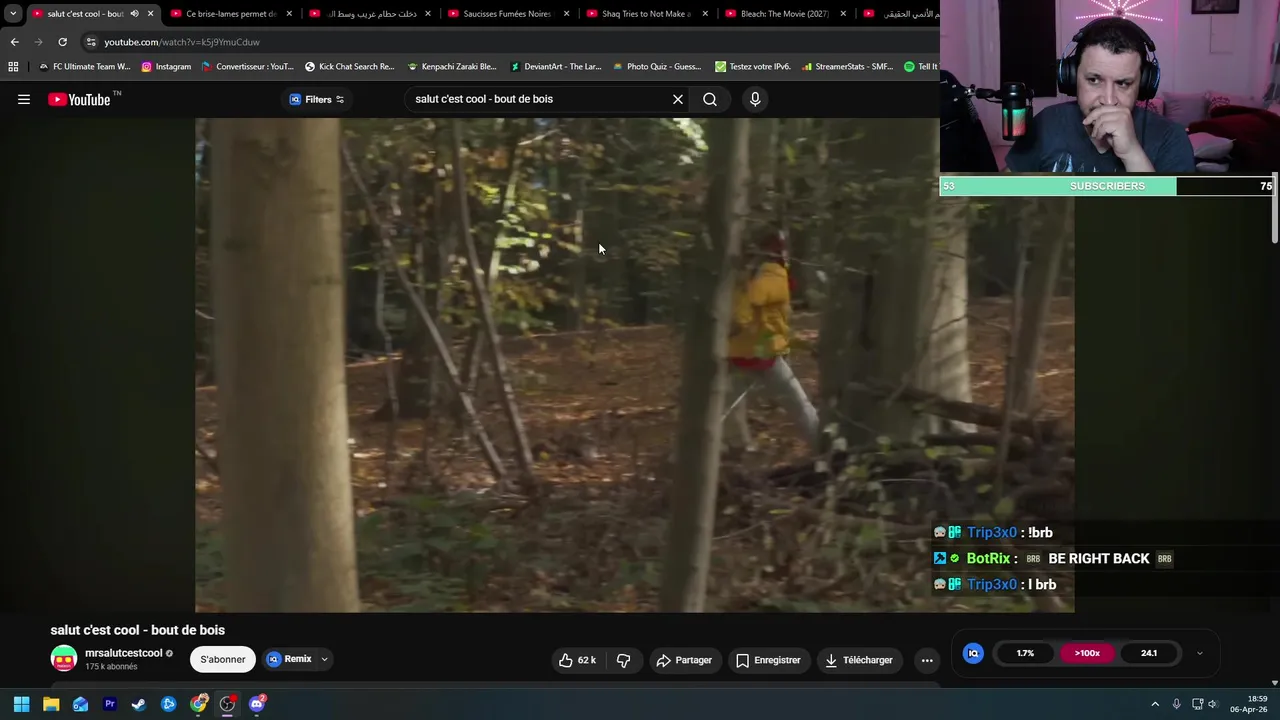Open Steam from the taskbar
Viewport: 1280px width, 720px height.
click(139, 704)
